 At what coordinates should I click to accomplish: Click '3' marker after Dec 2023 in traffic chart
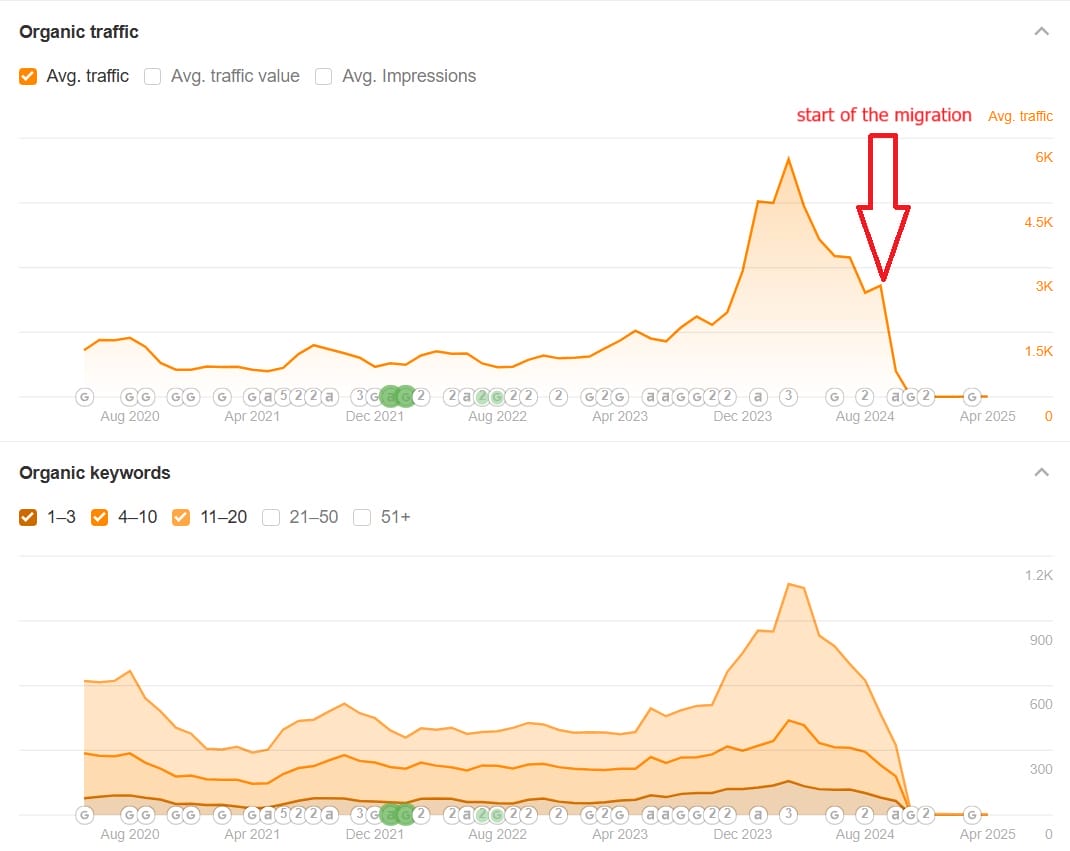point(788,397)
